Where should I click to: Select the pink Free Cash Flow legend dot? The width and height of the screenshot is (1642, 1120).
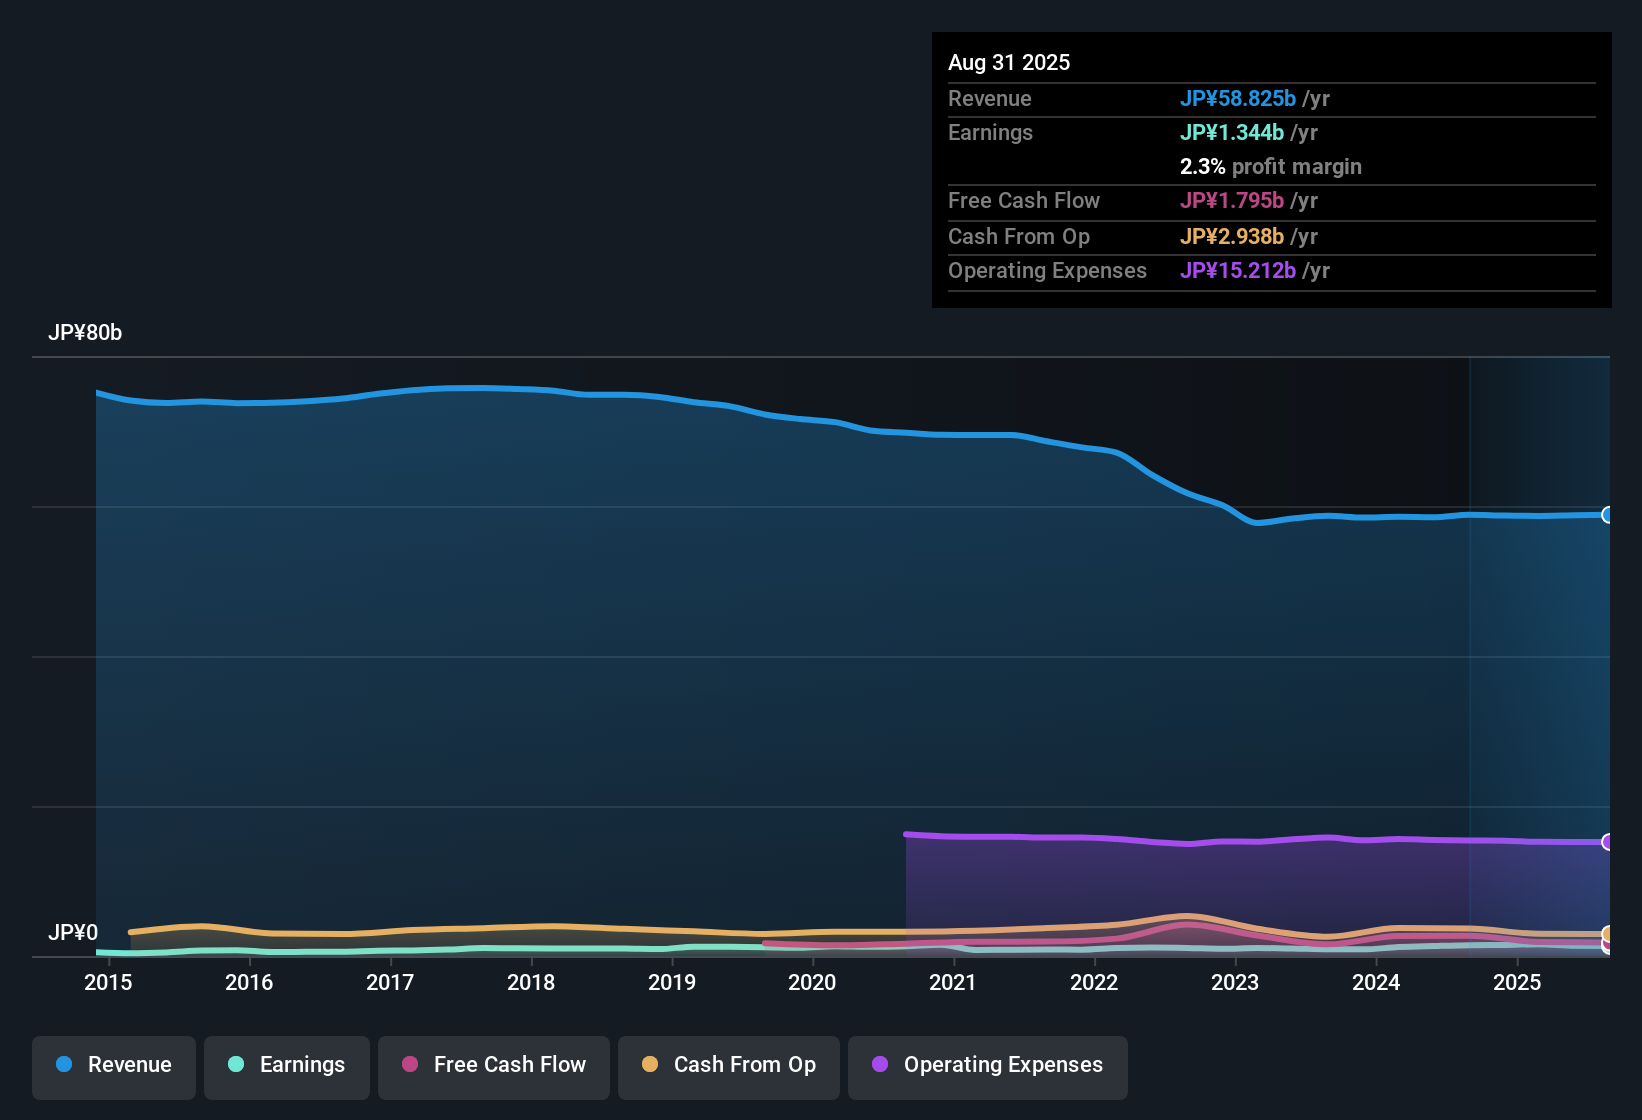[x=410, y=1065]
